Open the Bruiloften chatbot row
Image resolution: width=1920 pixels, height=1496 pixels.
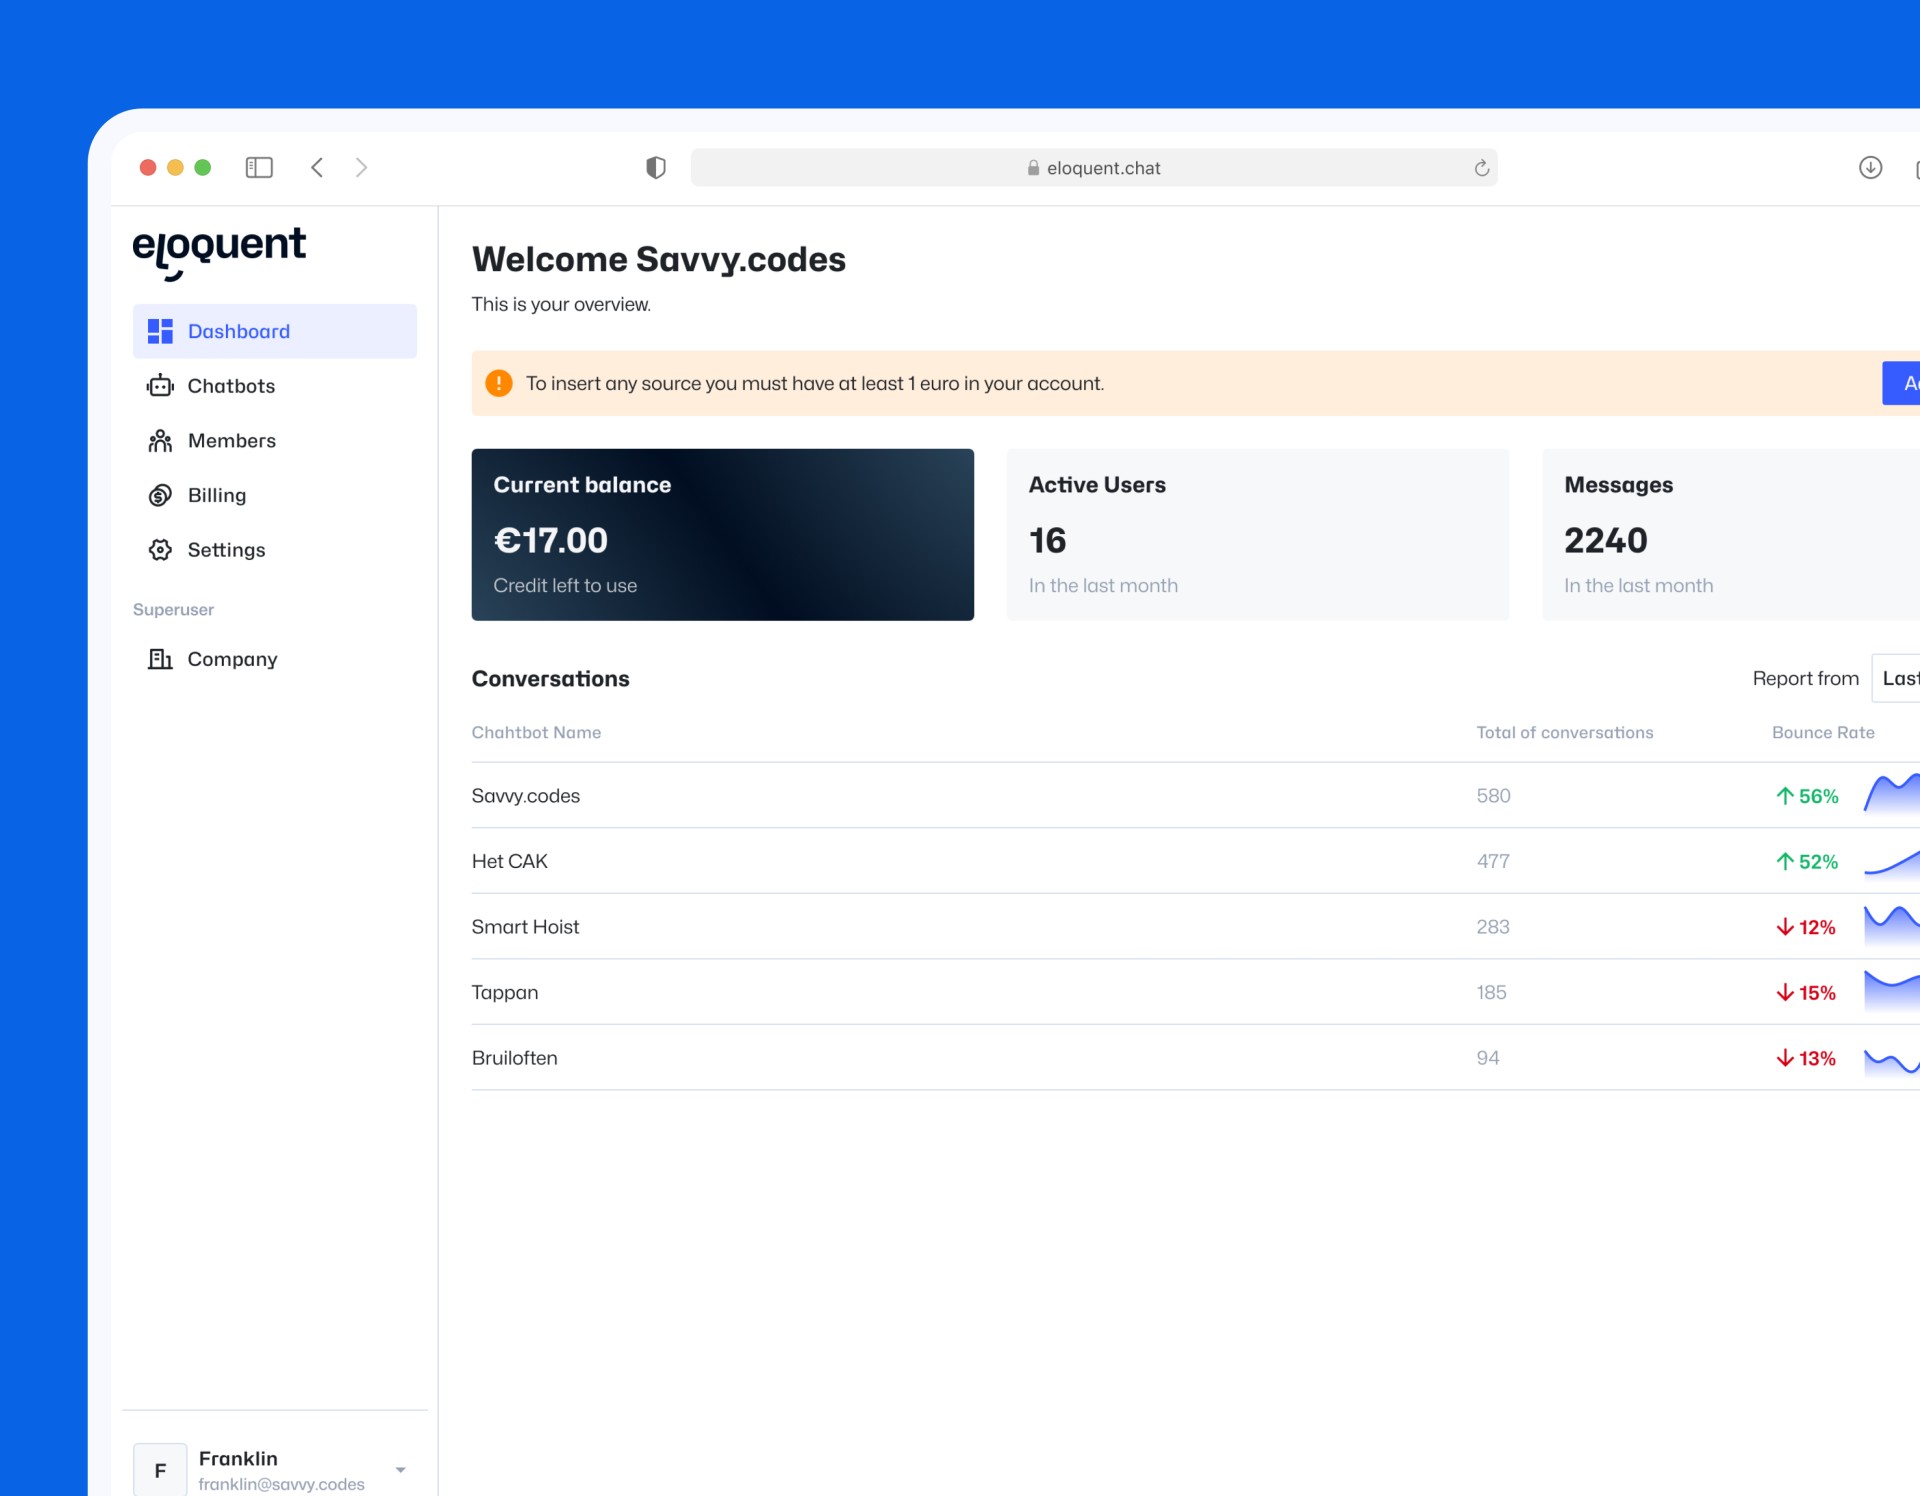[x=1196, y=1058]
